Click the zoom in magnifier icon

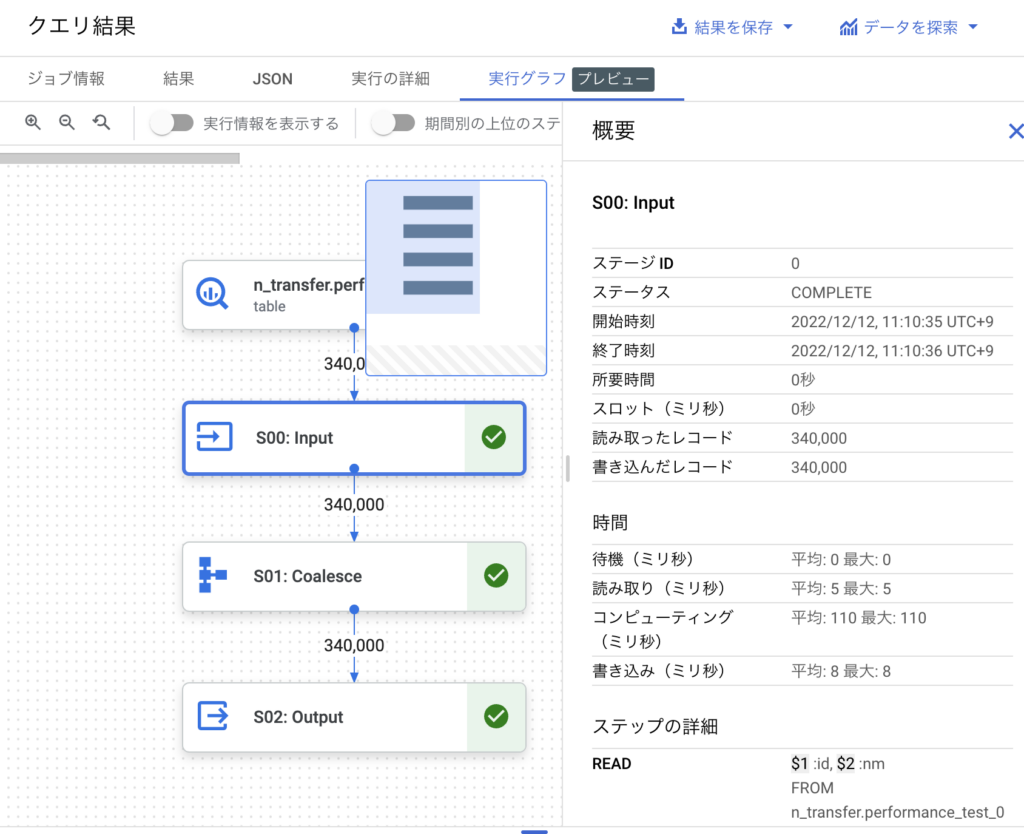click(x=33, y=122)
